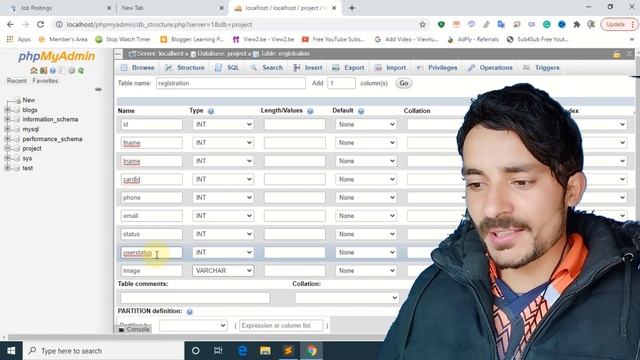Reload the page in Chrome
The width and height of the screenshot is (640, 360).
40,24
